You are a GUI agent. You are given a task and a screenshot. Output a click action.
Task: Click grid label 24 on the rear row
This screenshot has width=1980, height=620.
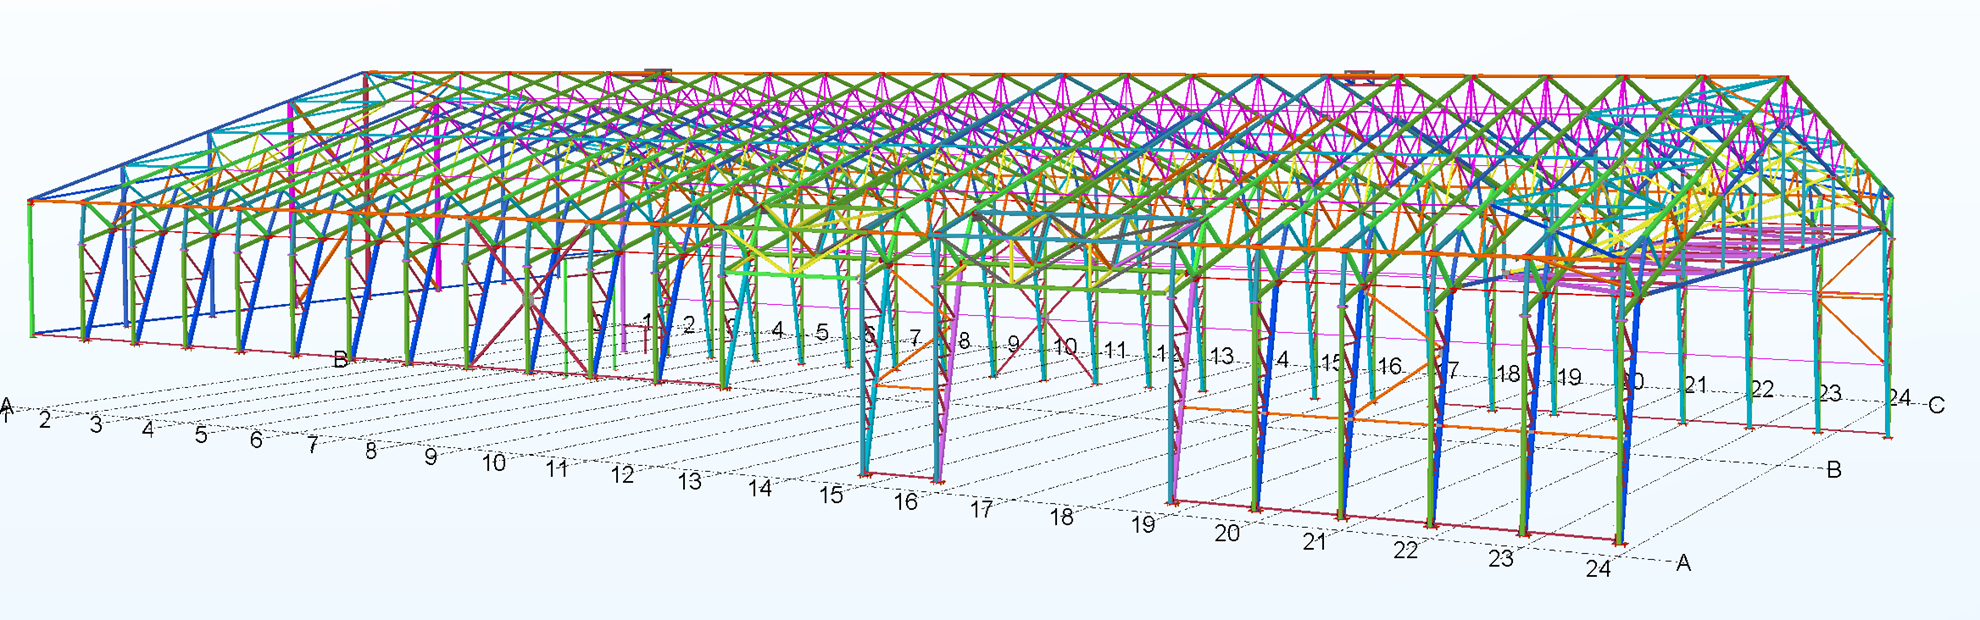[x=1899, y=398]
